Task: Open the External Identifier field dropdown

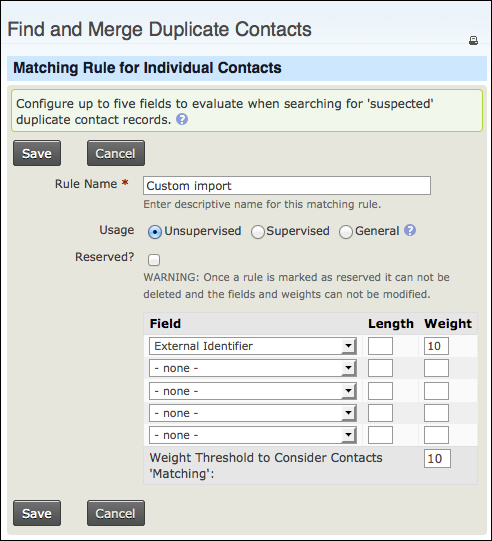Action: [x=253, y=346]
